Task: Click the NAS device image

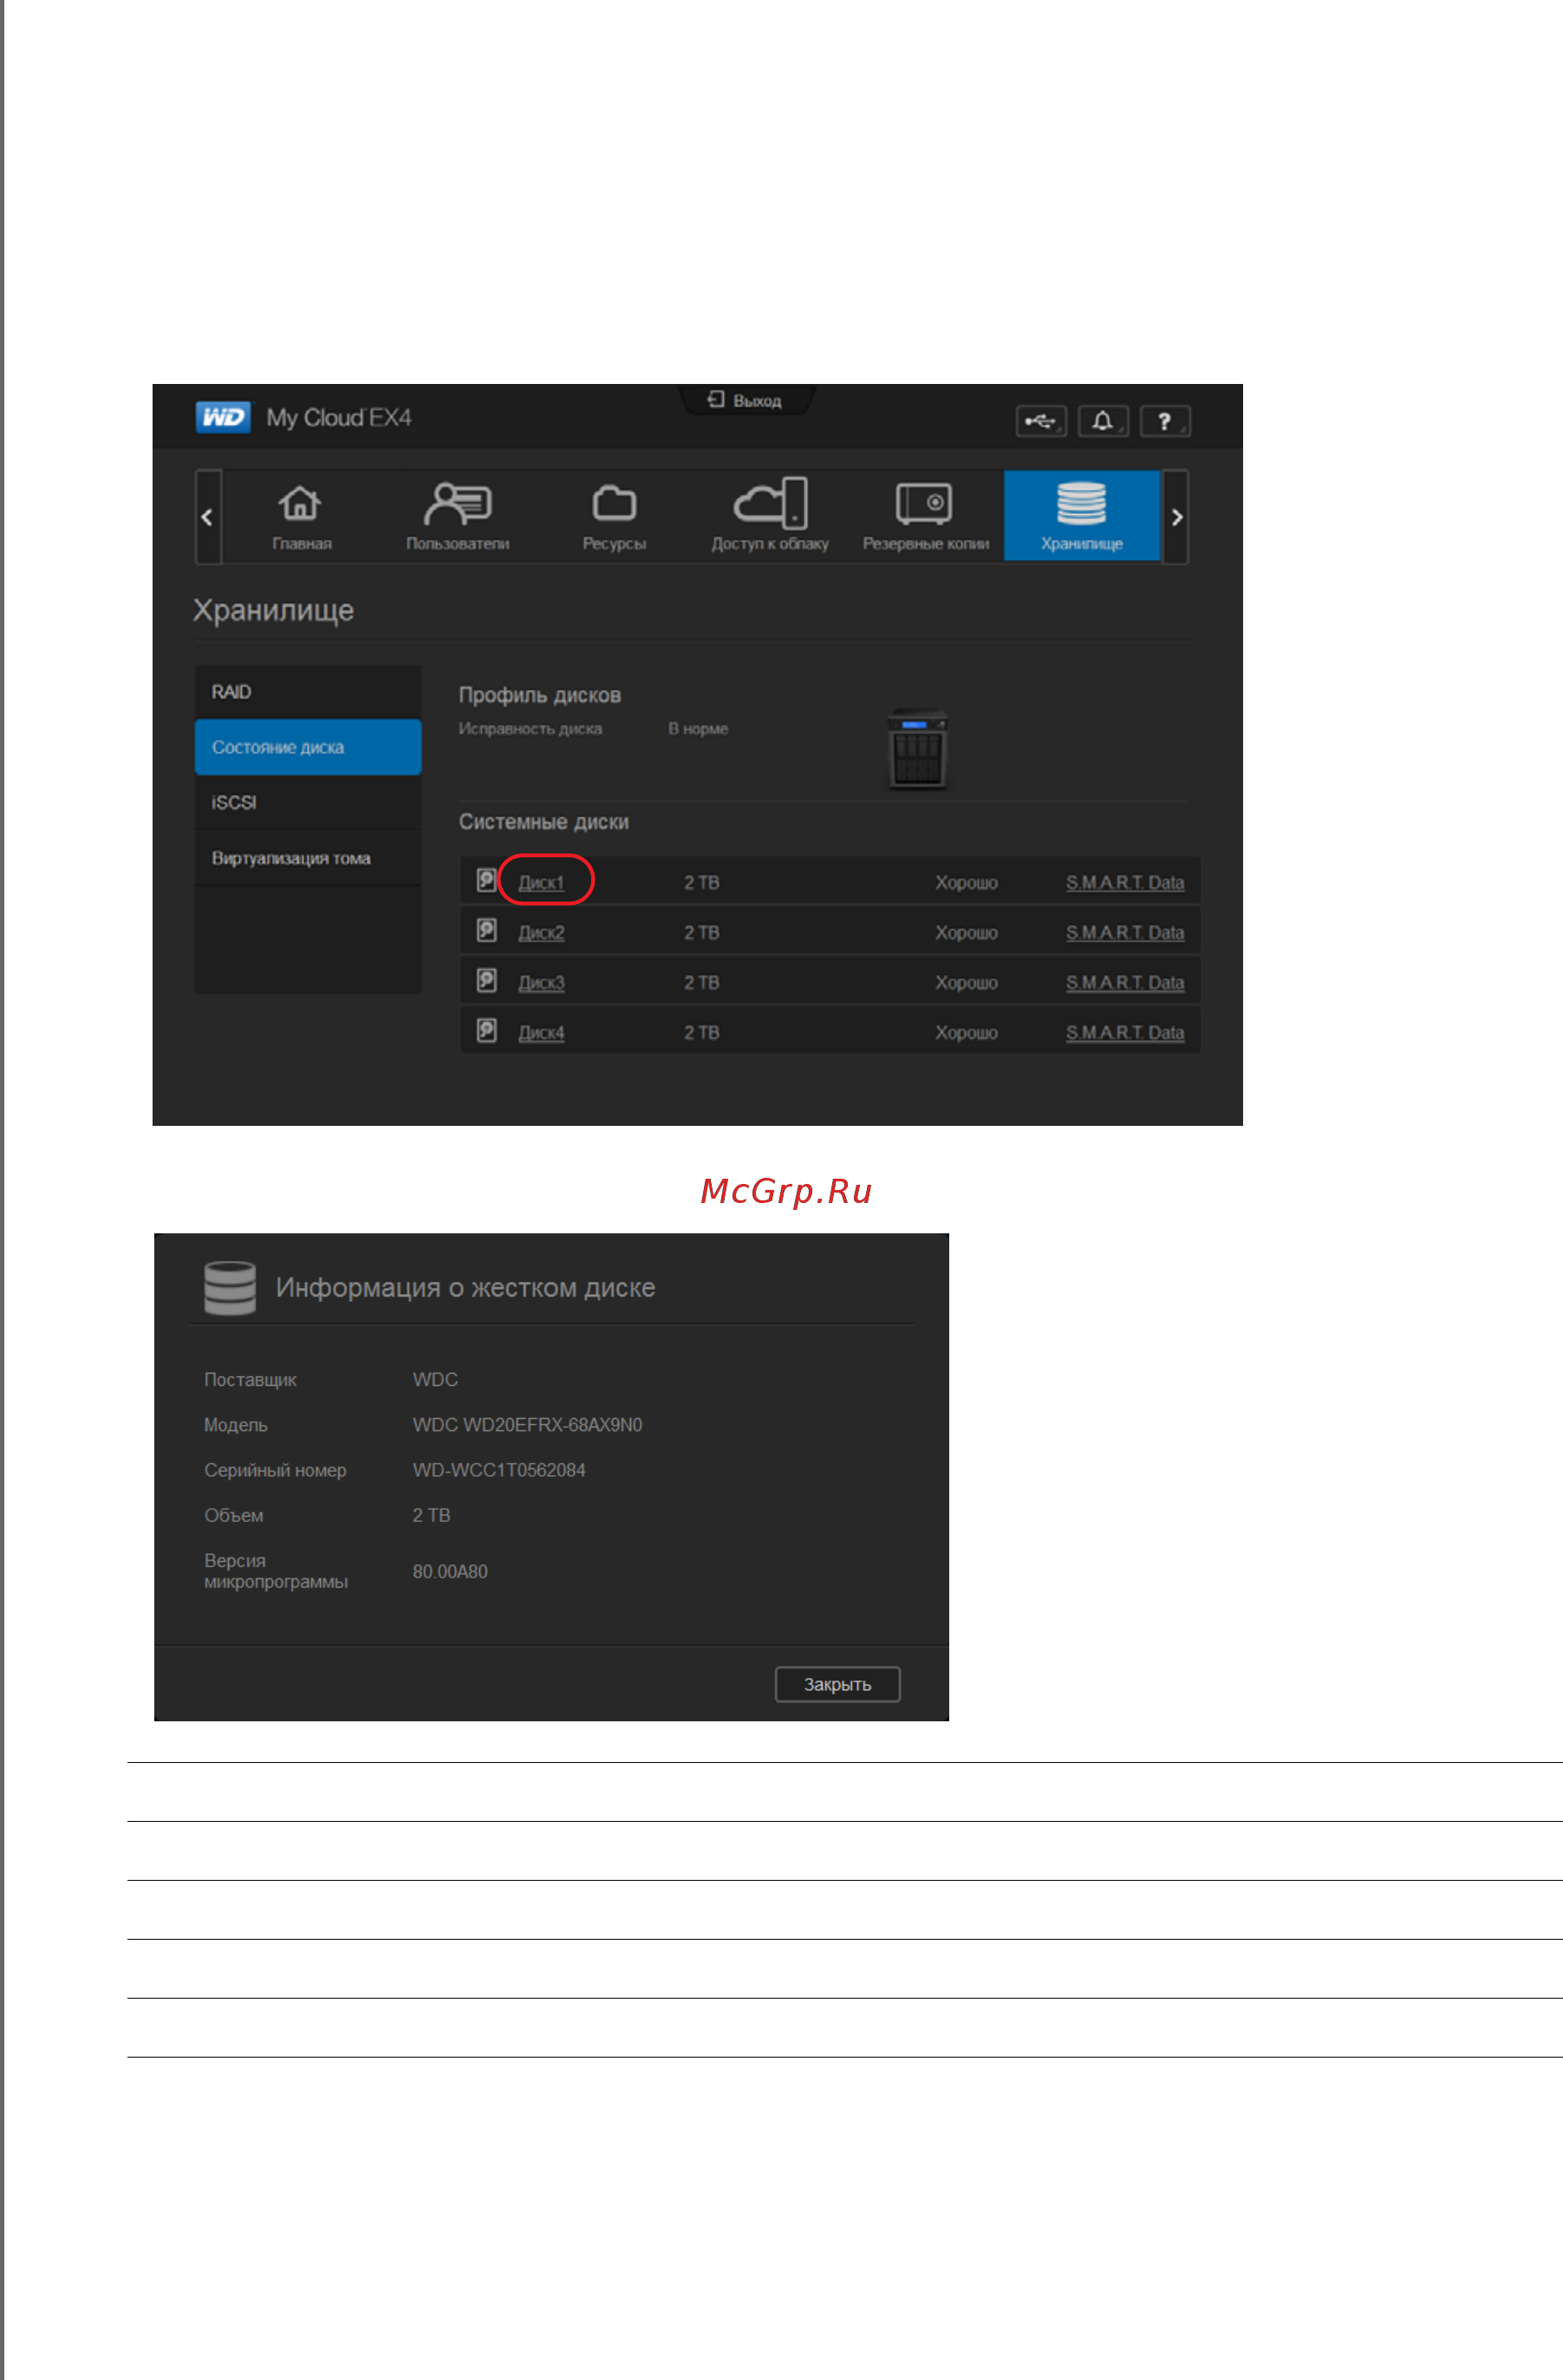Action: click(x=918, y=750)
